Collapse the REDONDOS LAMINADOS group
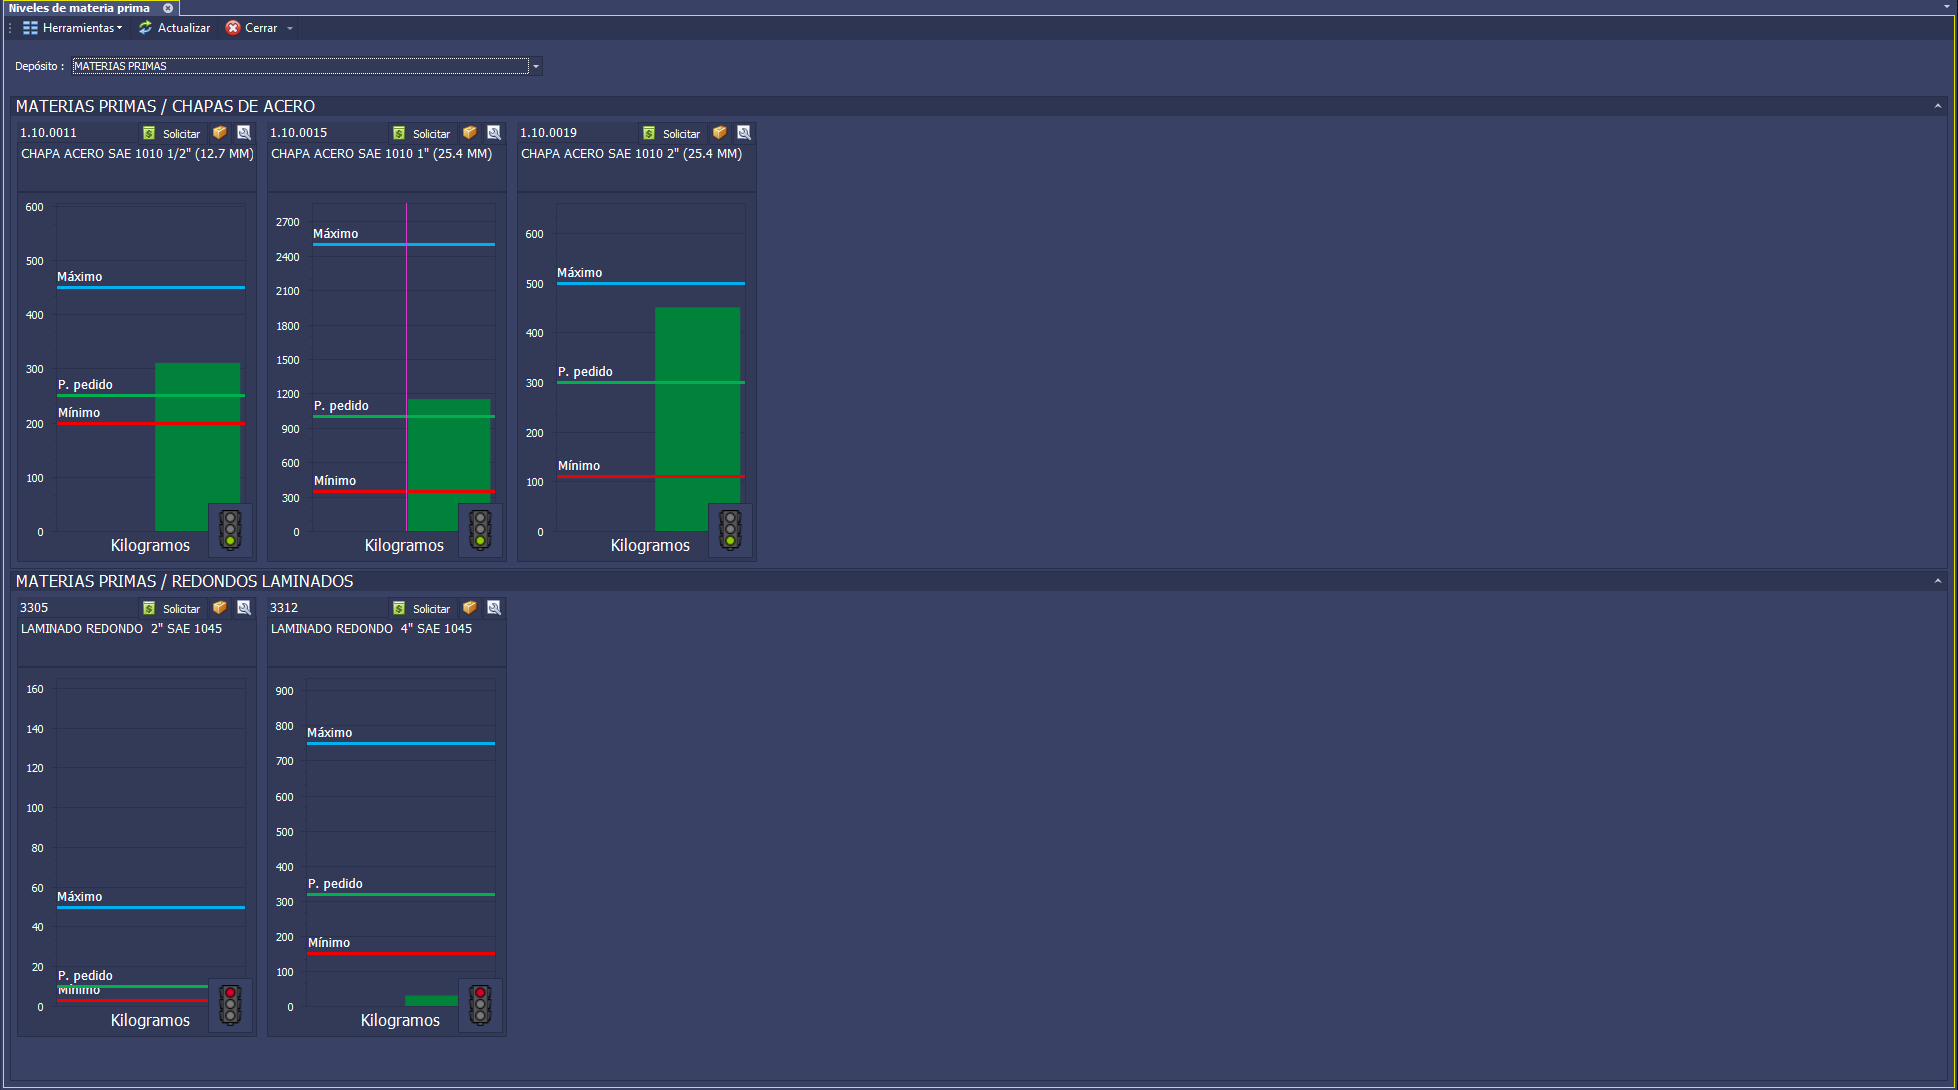 (1937, 581)
